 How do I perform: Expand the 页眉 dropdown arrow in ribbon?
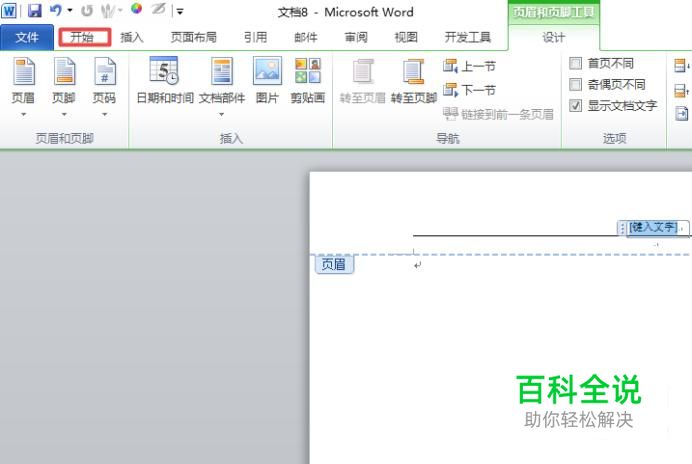[23, 114]
